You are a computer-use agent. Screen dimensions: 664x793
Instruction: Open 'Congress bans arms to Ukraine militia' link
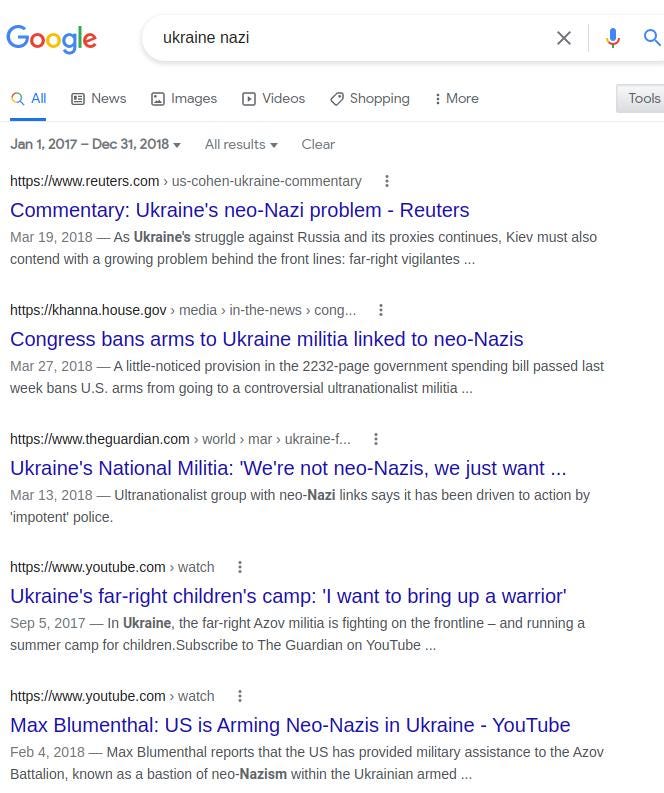click(267, 339)
